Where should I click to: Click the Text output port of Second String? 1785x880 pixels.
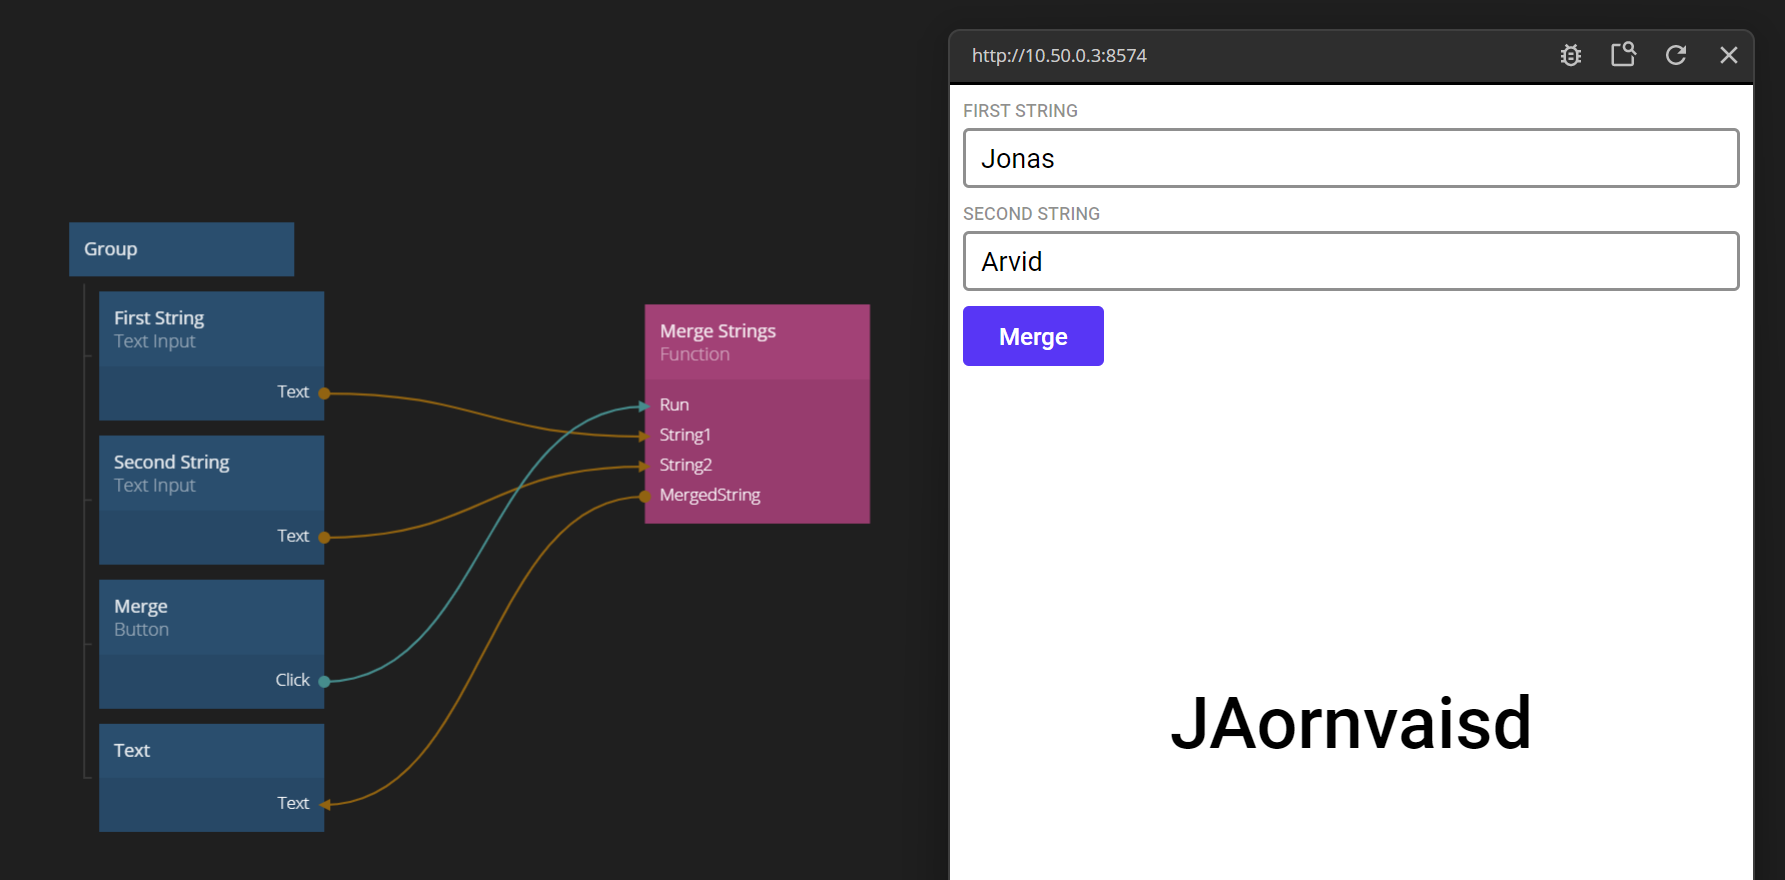[x=324, y=537]
